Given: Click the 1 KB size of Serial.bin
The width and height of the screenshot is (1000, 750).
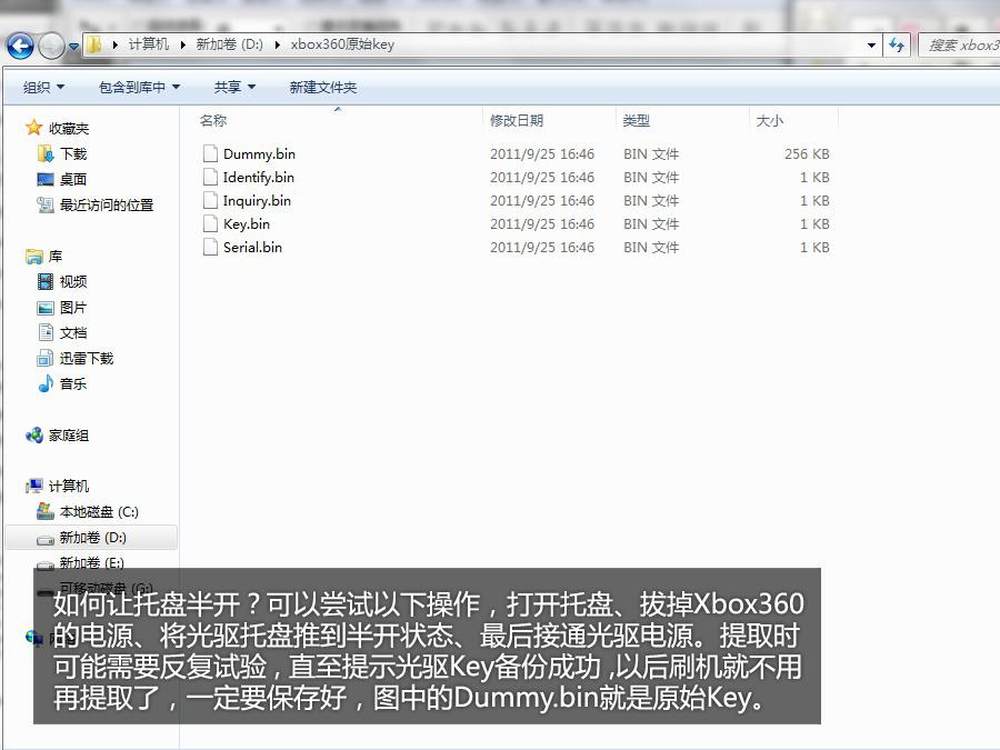Looking at the screenshot, I should pos(815,247).
